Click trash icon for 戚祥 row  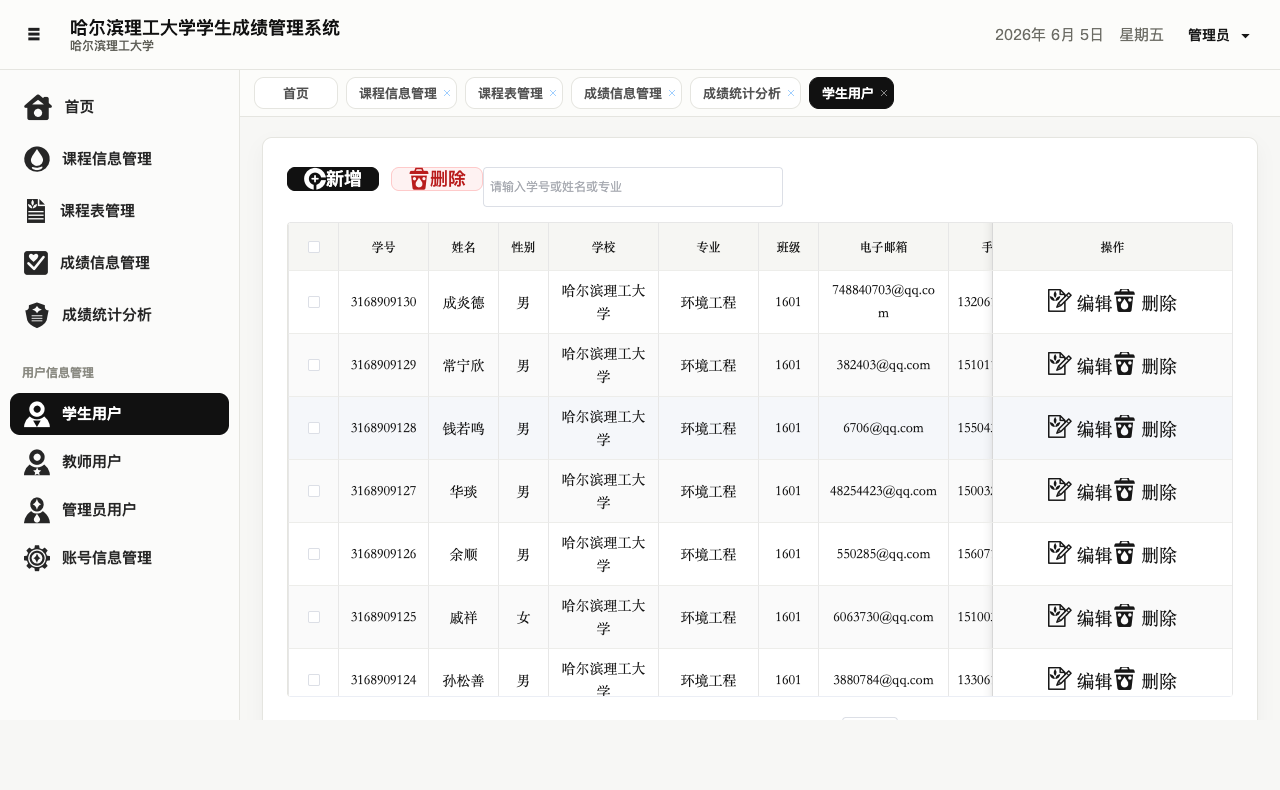pos(1125,616)
